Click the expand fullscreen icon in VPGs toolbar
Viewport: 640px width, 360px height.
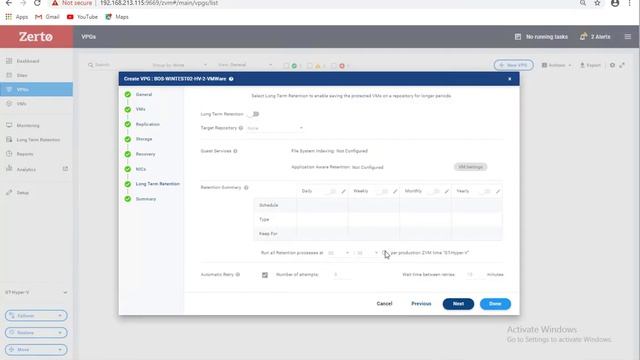622,65
